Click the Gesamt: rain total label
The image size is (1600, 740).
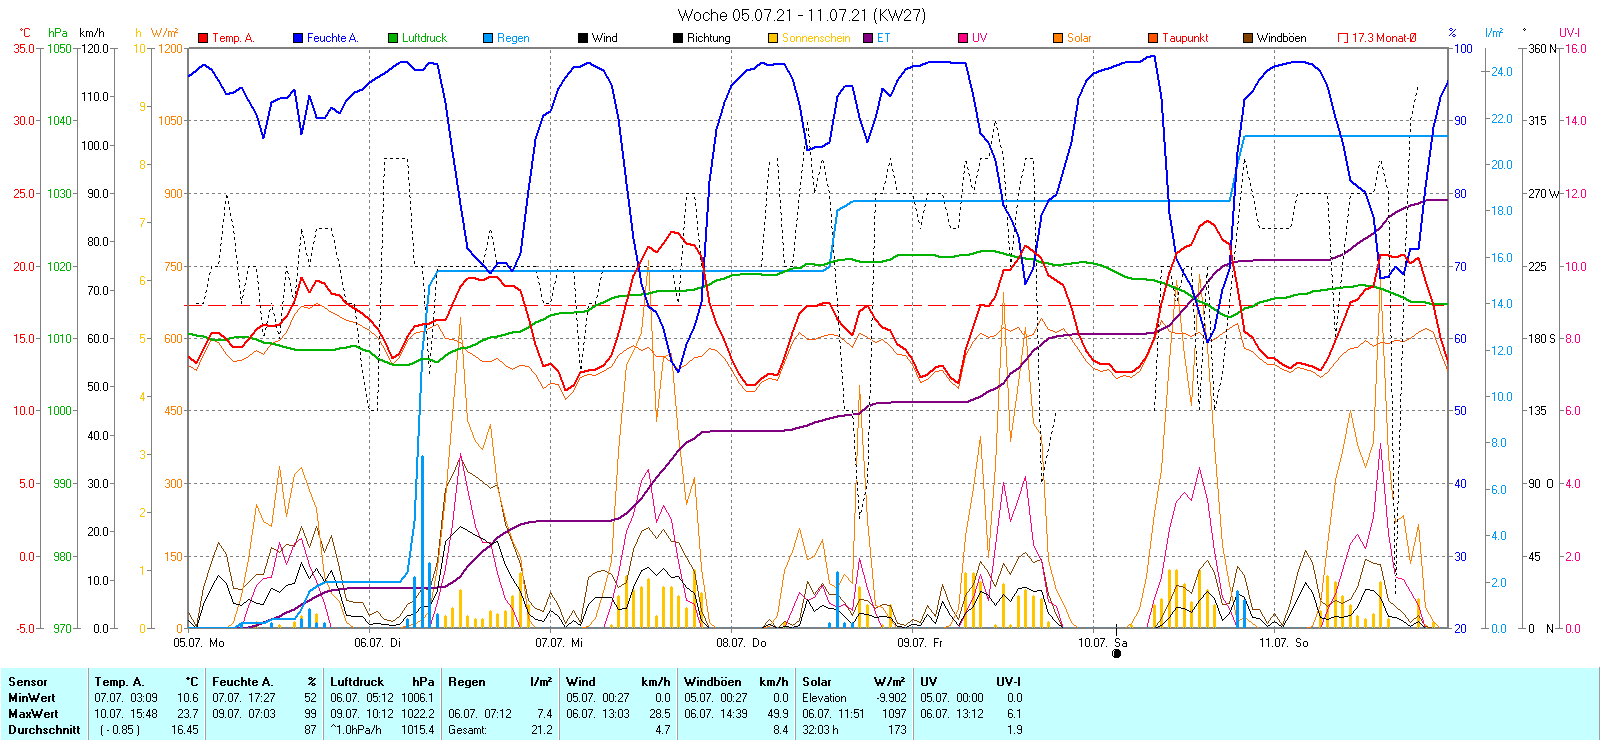tap(468, 730)
